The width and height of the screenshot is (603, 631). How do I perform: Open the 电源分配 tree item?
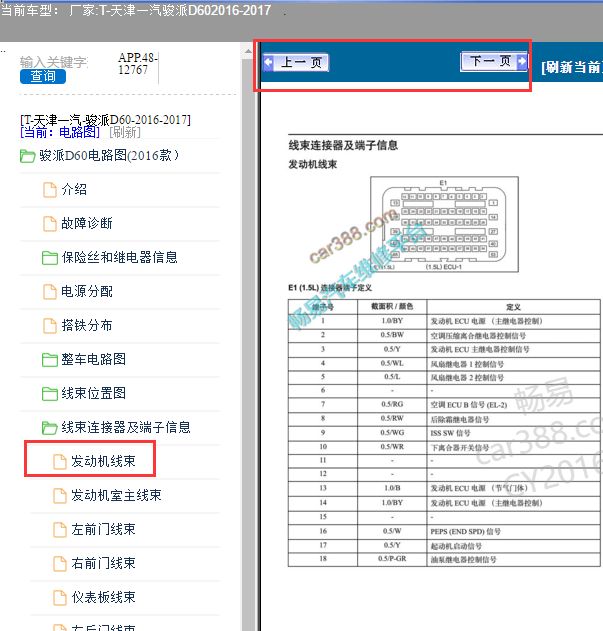click(x=87, y=291)
